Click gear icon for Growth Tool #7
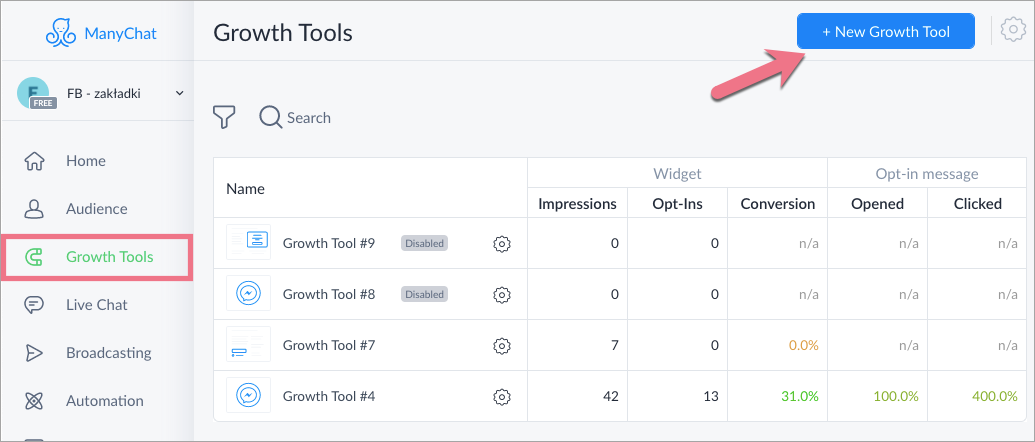Screen dimensions: 1035x442 [502, 346]
